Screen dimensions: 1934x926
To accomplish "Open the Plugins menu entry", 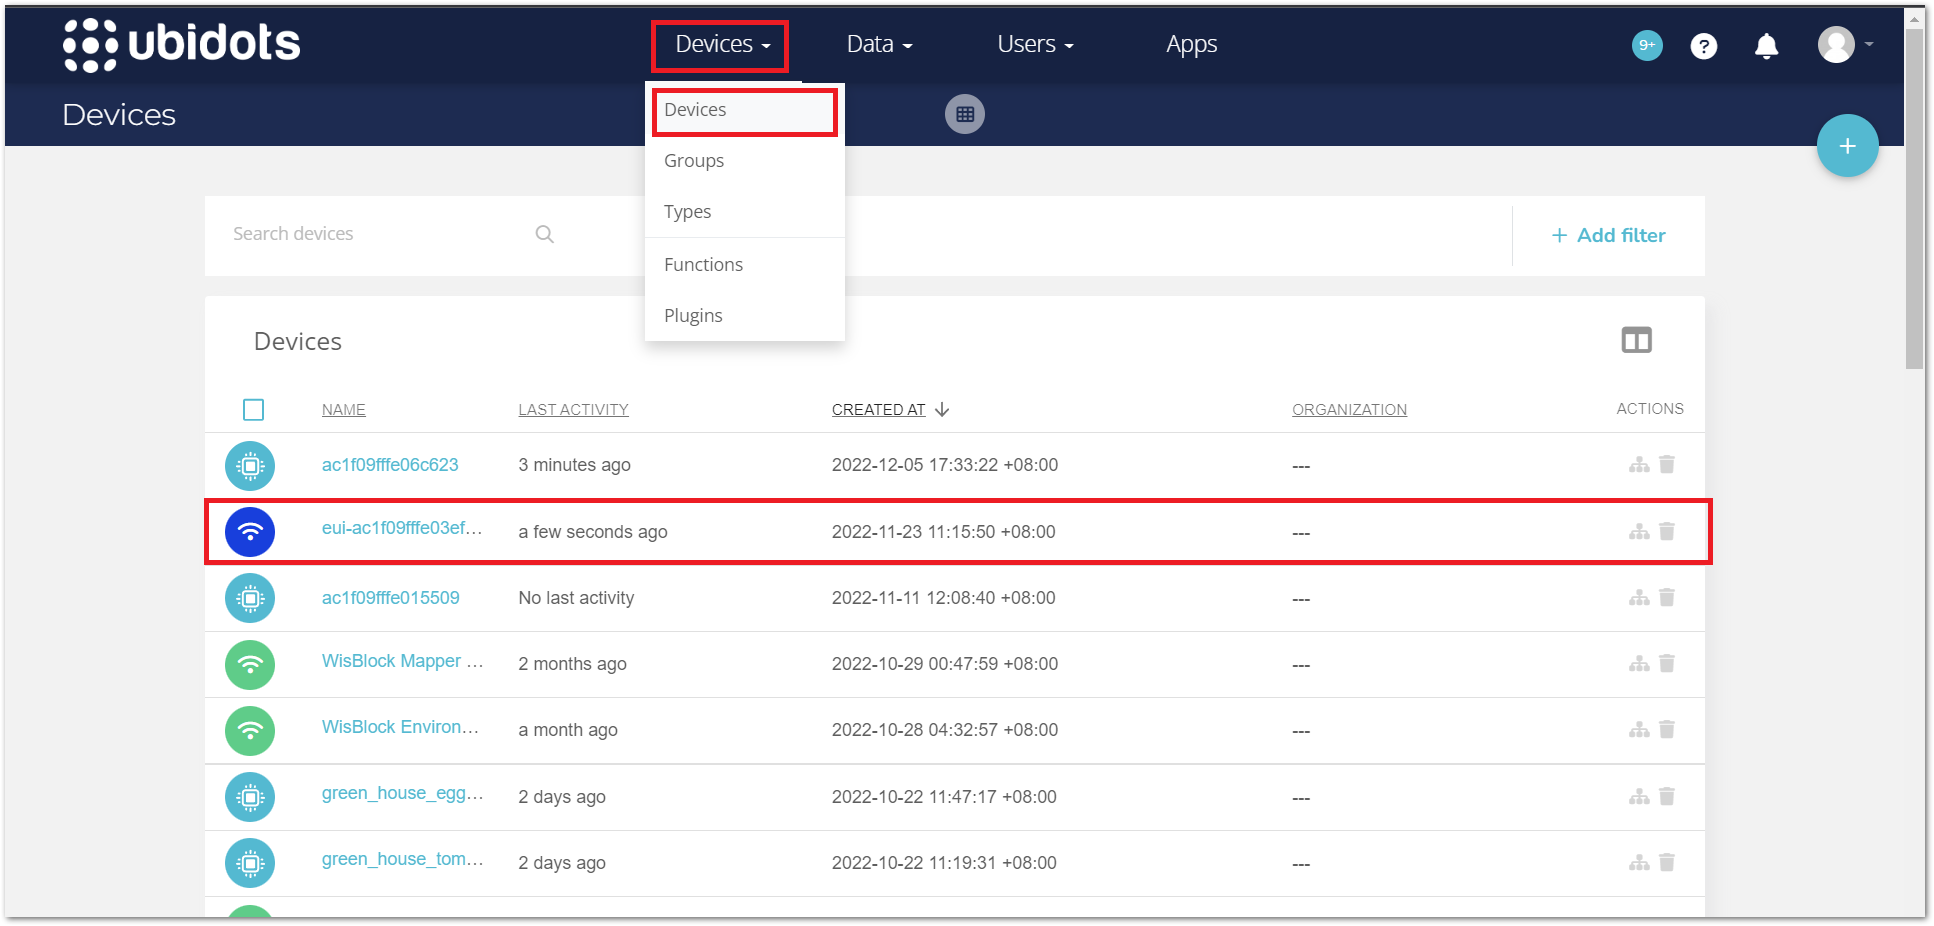I will click(692, 315).
